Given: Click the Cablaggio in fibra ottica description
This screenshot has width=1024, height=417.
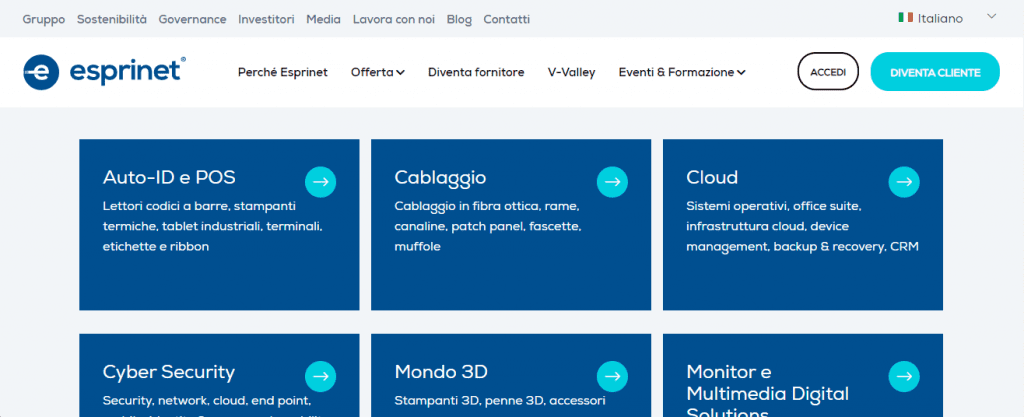Looking at the screenshot, I should point(488,226).
